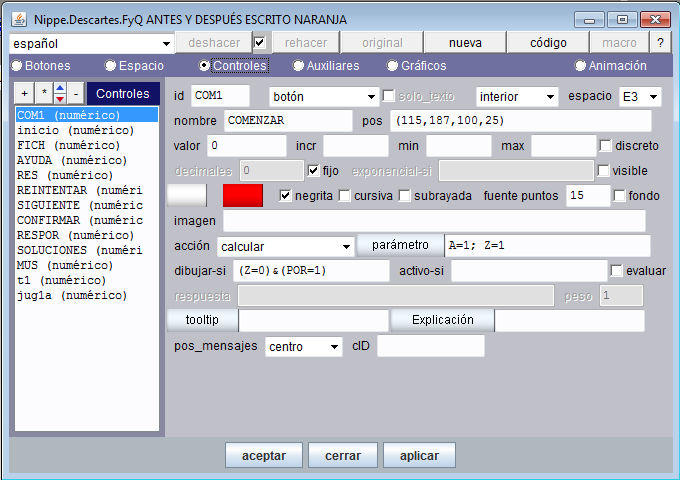Screen dimensions: 680x480
Task: Select the Gráficos radio tab
Action: [x=393, y=66]
